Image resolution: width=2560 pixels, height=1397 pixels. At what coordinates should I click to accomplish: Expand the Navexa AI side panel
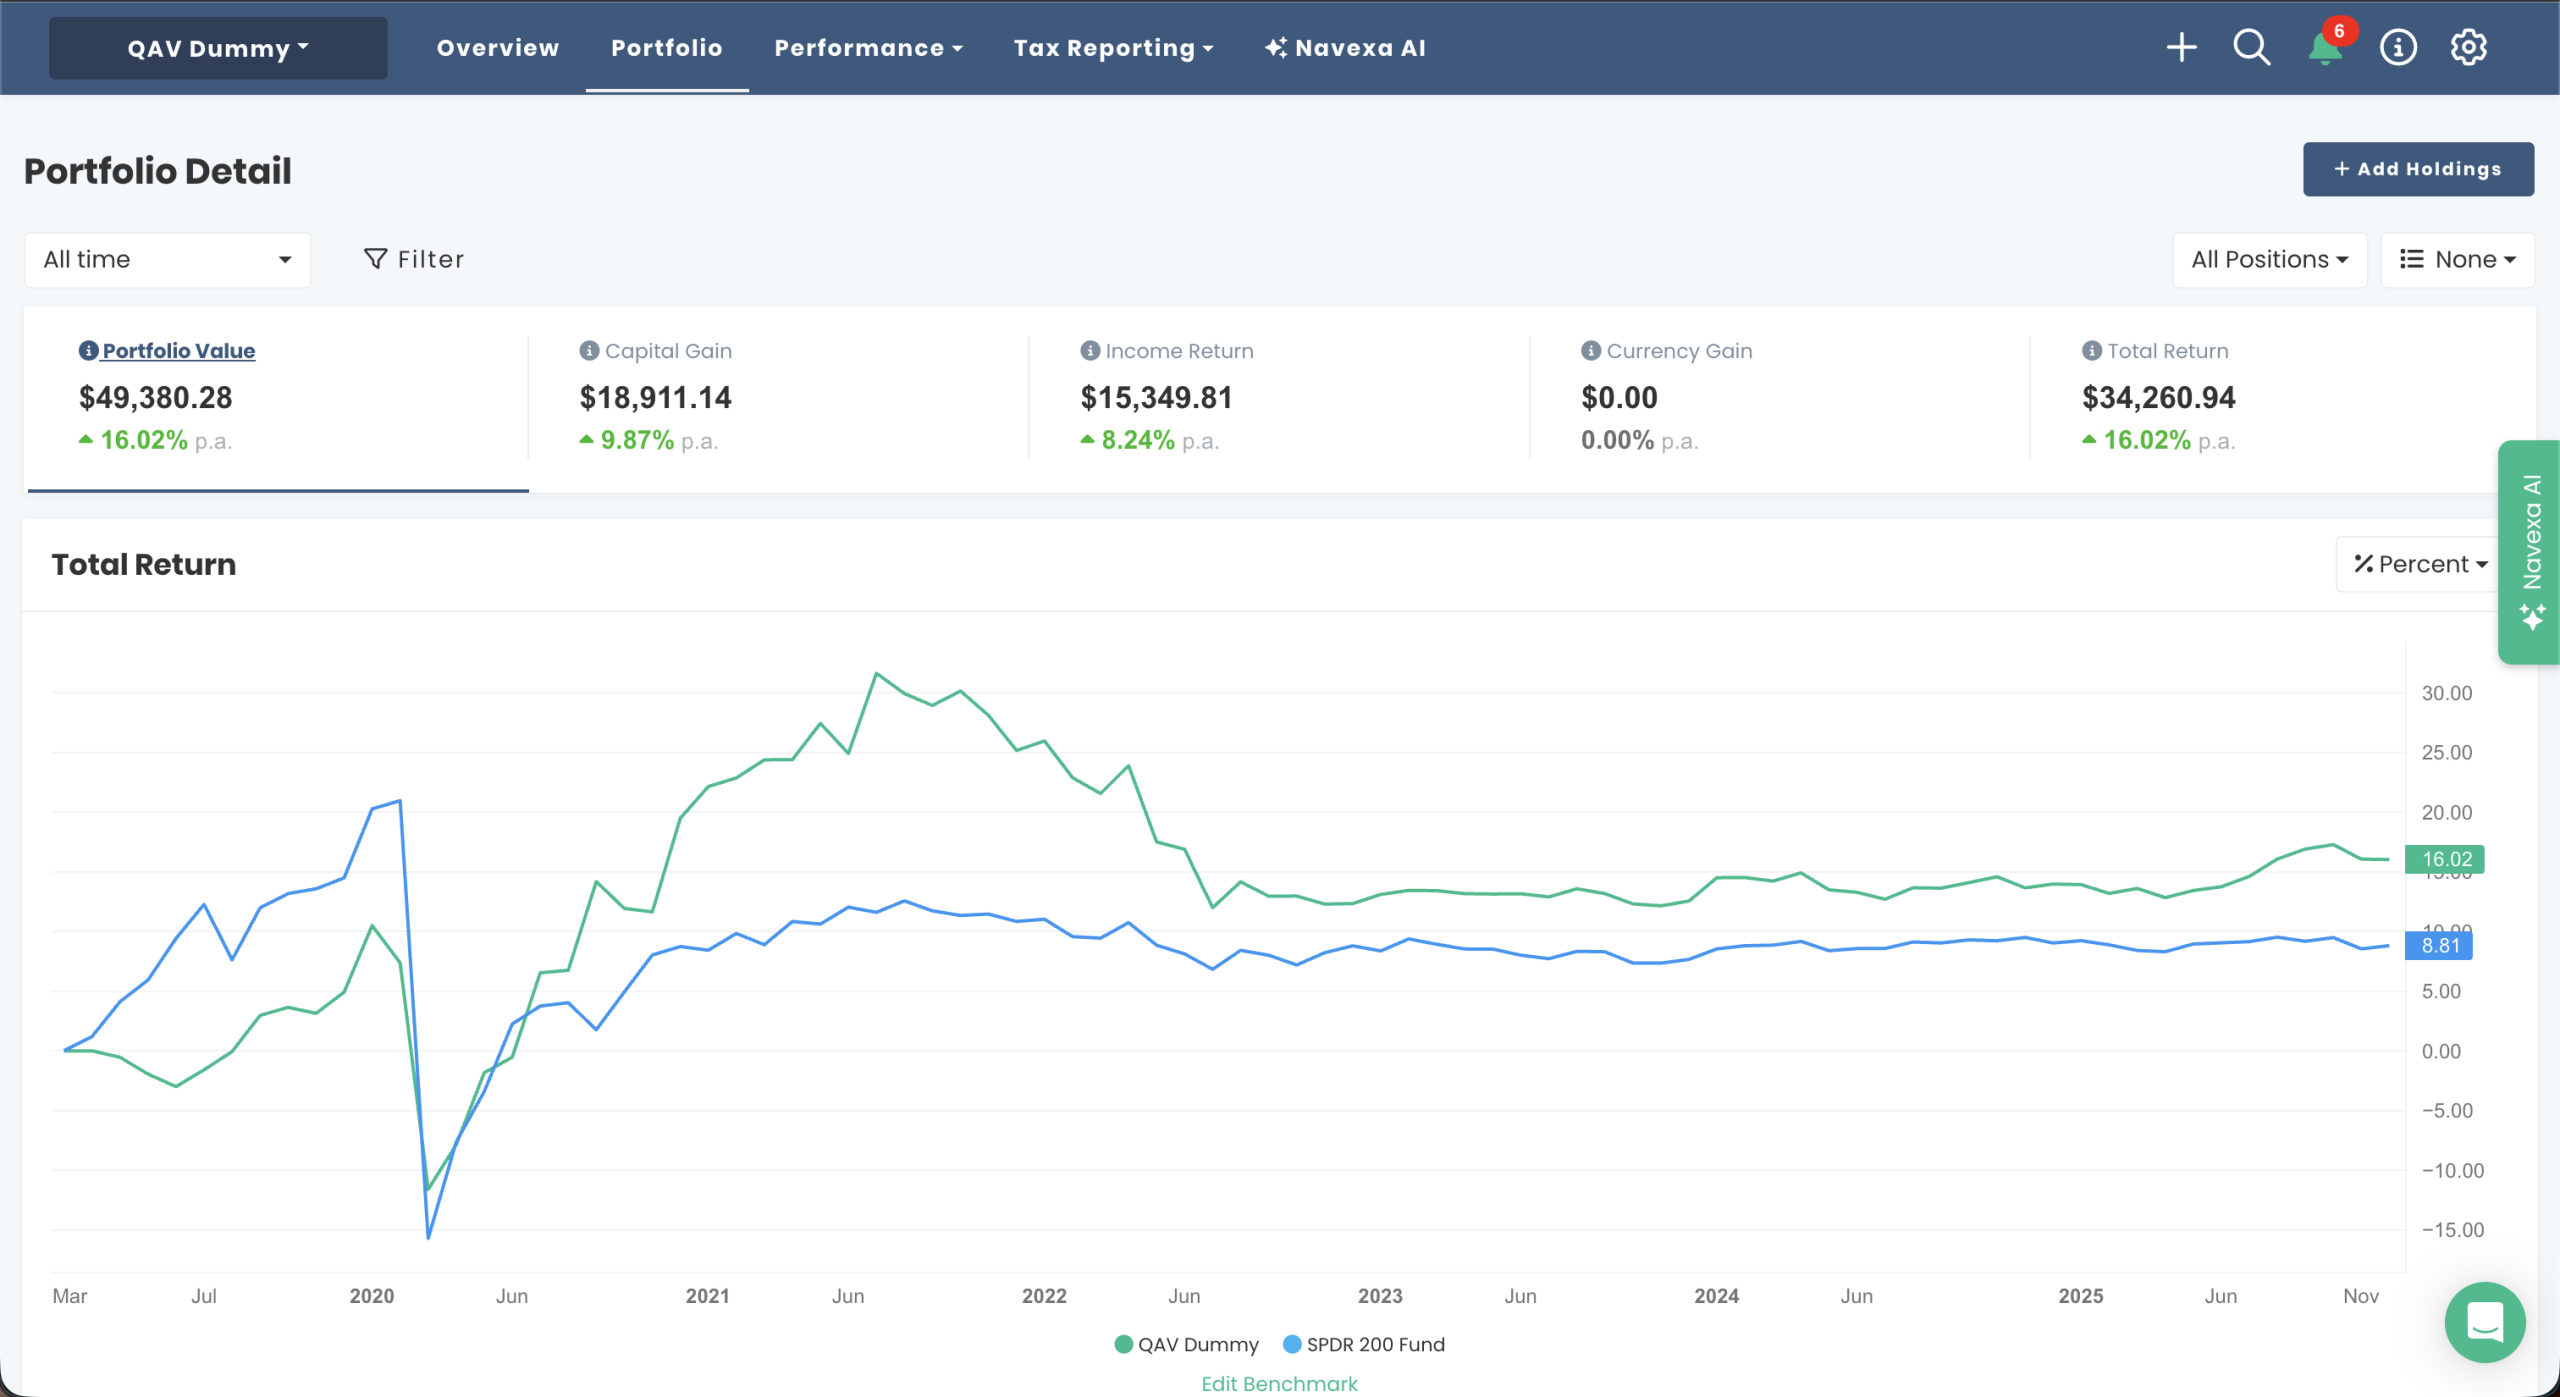(x=2530, y=550)
